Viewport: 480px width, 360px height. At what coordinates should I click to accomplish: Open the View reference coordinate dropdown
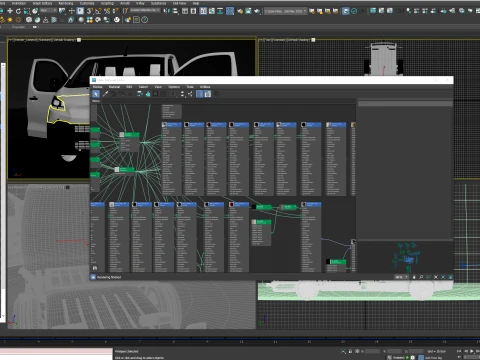(x=49, y=11)
